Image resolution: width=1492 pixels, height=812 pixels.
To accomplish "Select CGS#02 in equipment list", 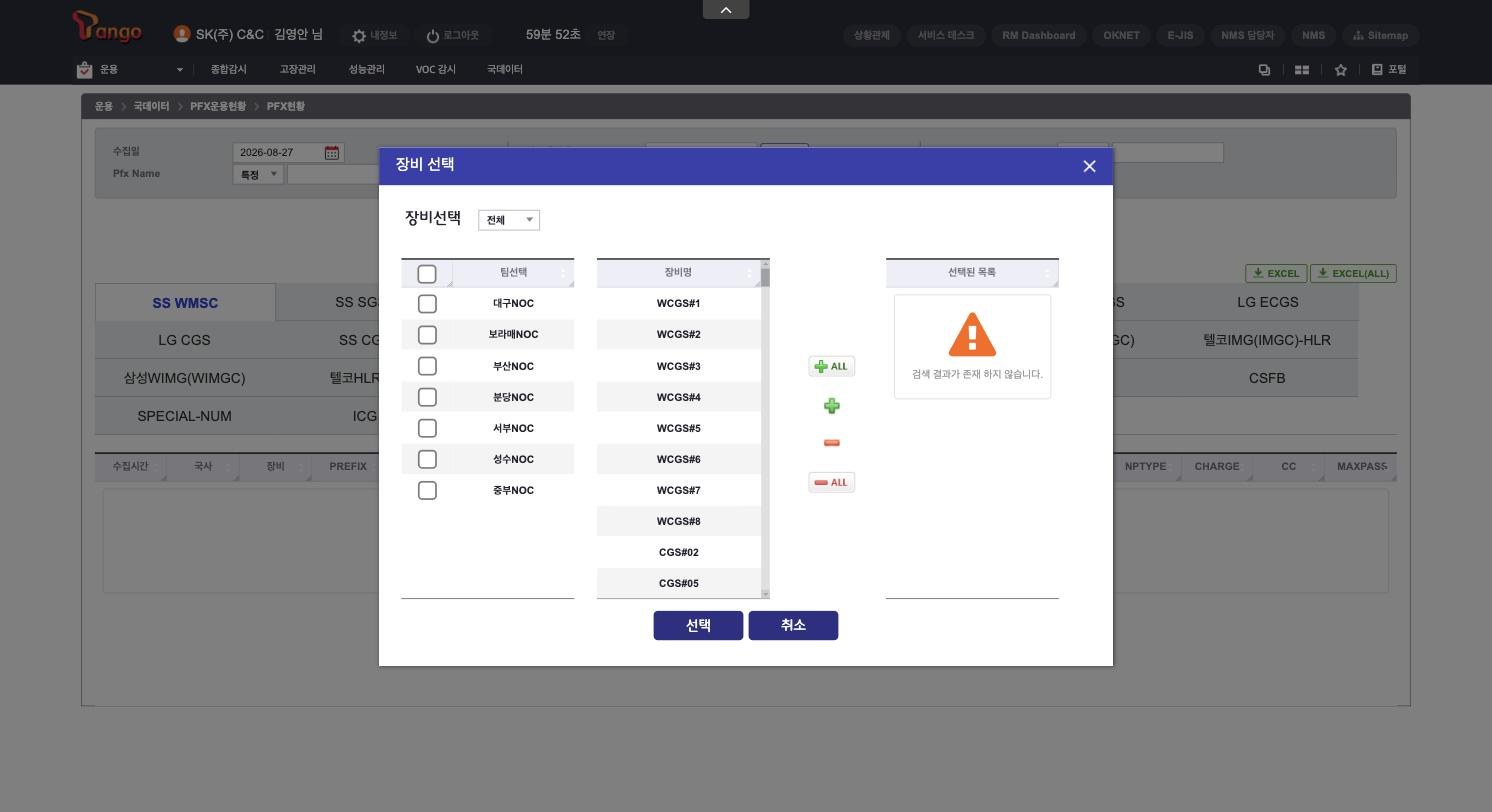I will point(679,552).
